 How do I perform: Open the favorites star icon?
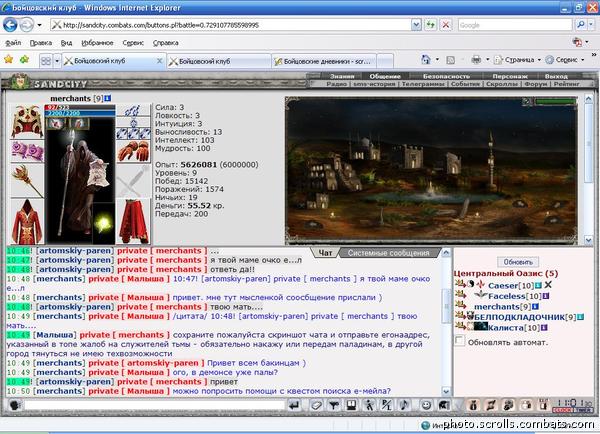[x=8, y=59]
